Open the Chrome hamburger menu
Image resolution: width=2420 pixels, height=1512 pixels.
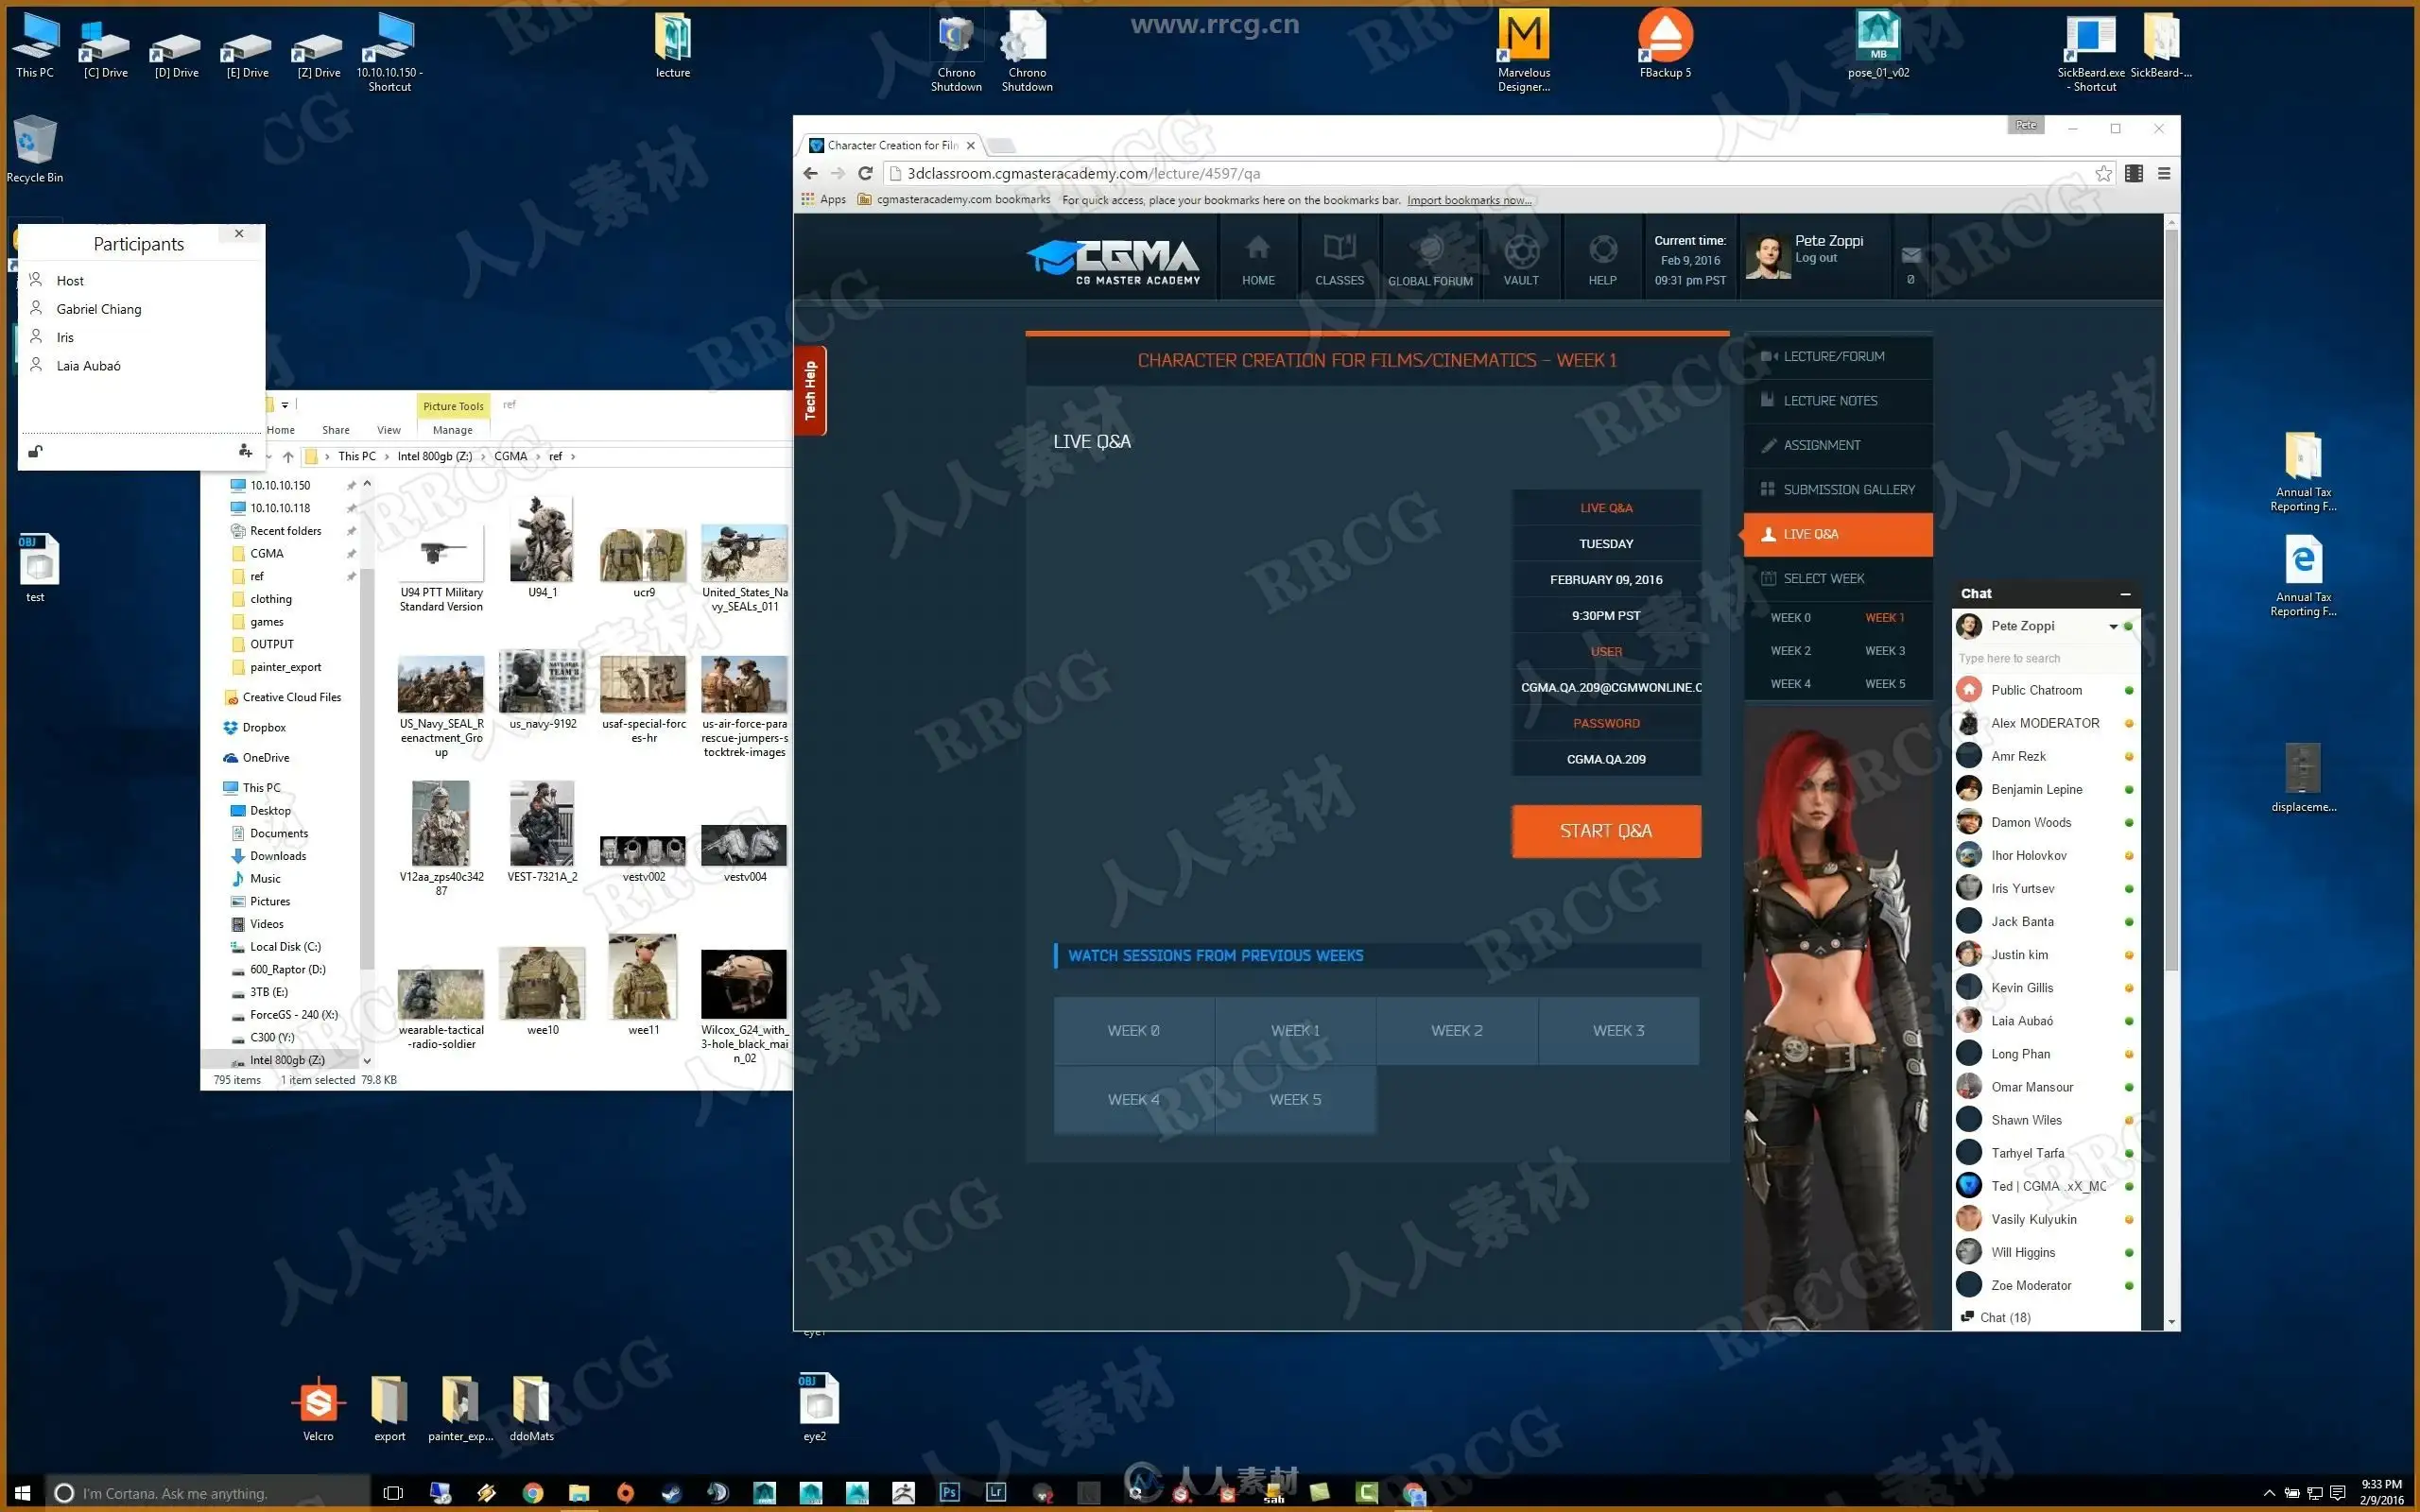tap(2164, 173)
